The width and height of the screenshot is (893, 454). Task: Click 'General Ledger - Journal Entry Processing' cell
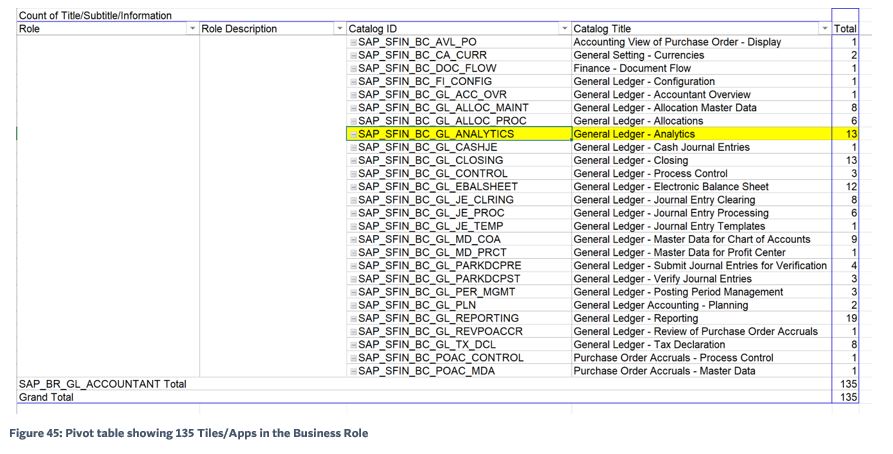[702, 213]
